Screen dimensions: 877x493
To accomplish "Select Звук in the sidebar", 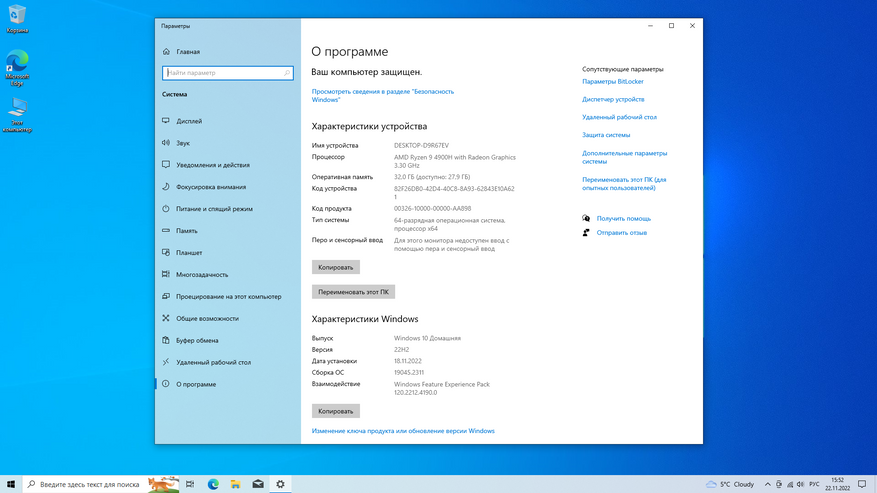I will (x=228, y=143).
